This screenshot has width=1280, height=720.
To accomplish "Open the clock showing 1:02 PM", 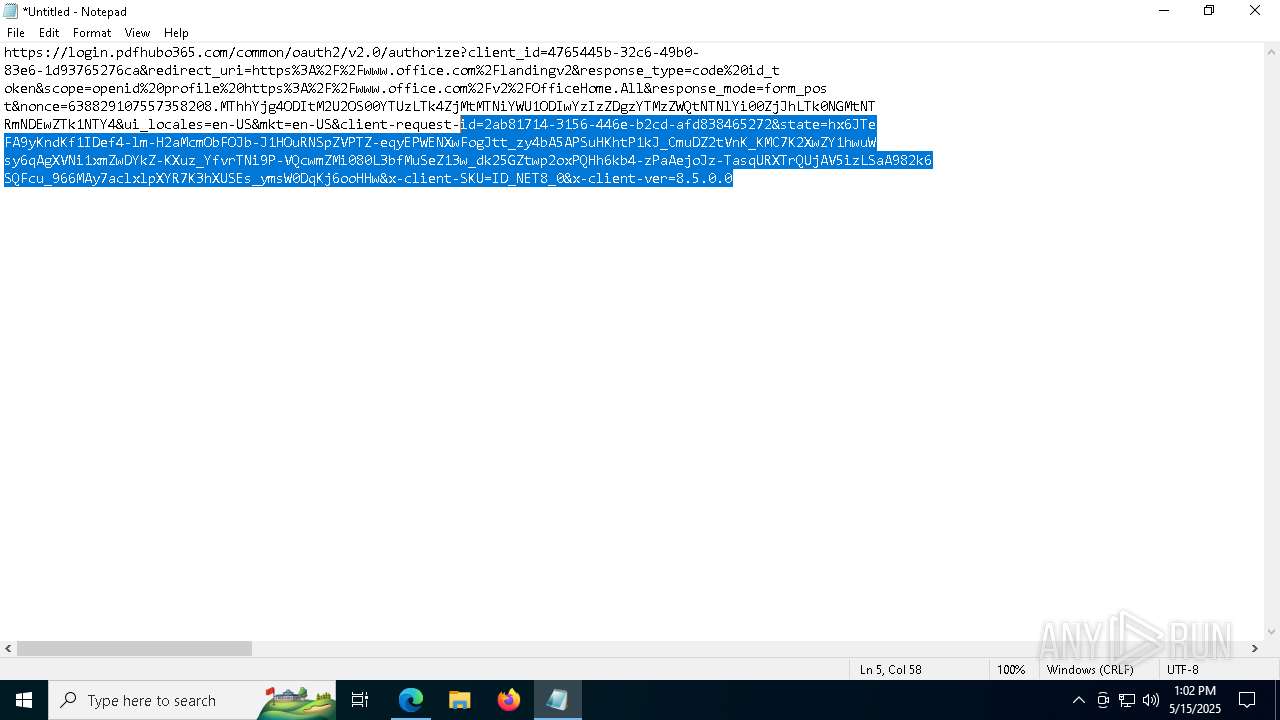I will 1194,700.
